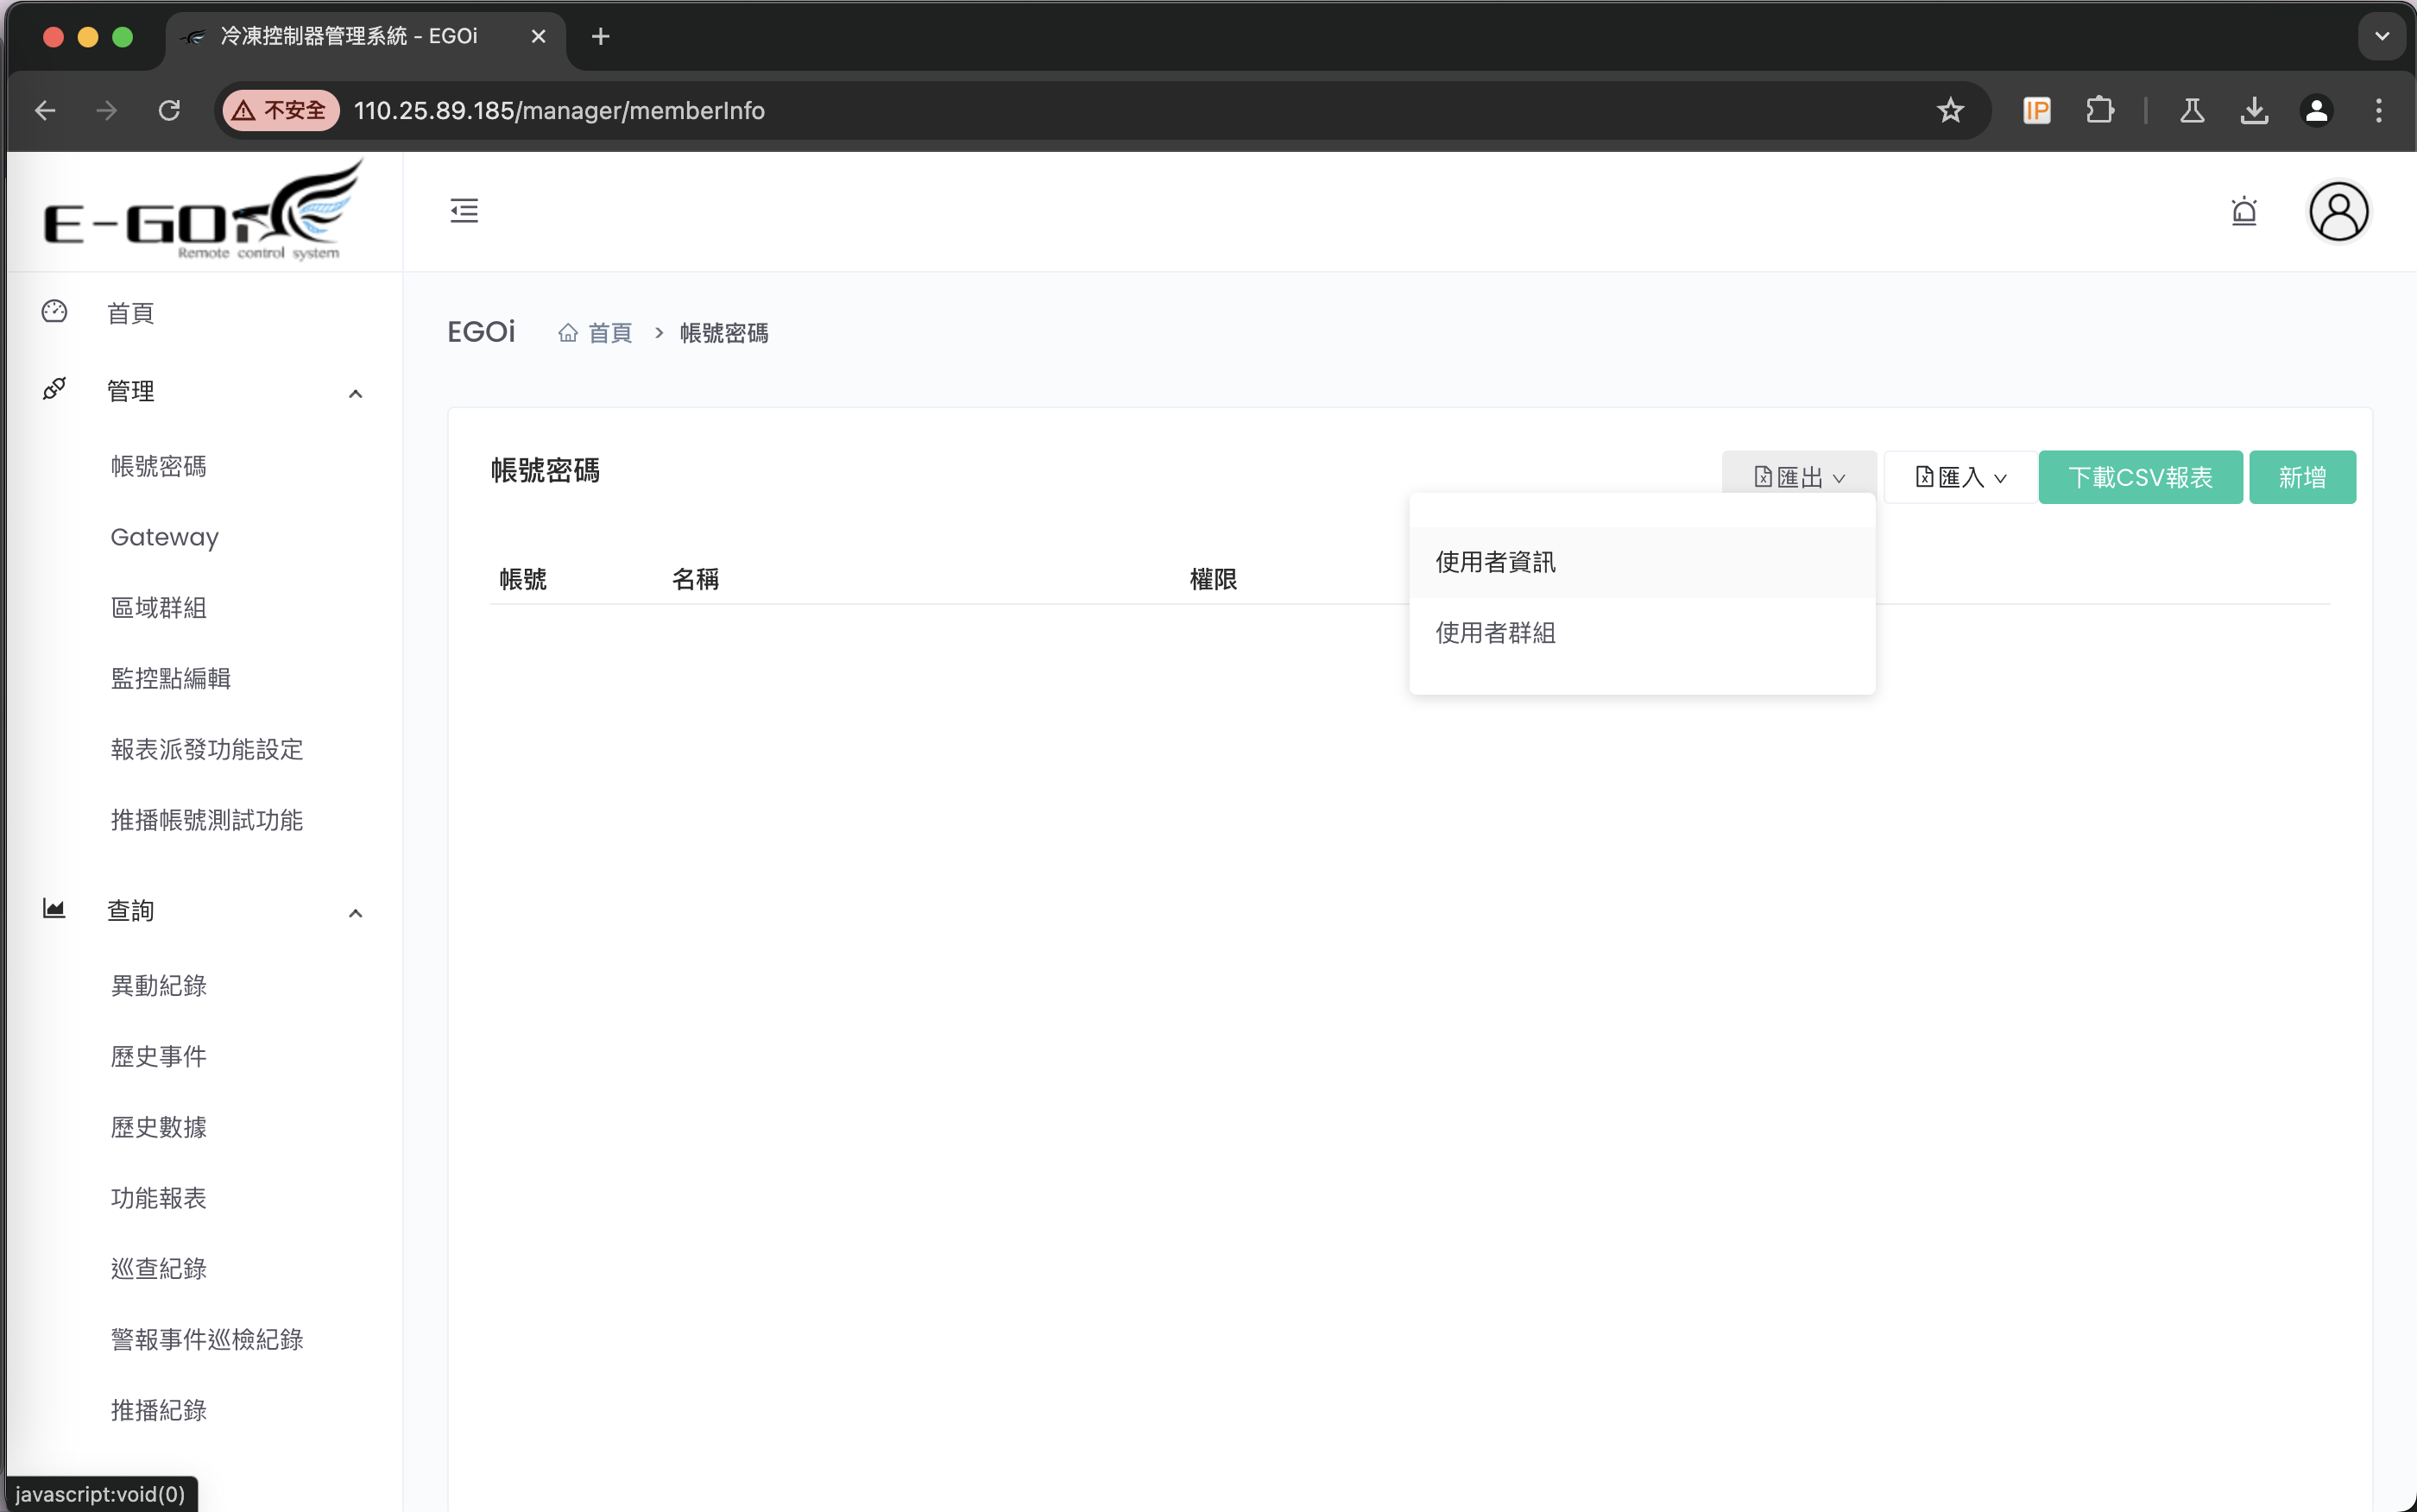Open Chrome Labs flask icon
Image resolution: width=2417 pixels, height=1512 pixels.
point(2192,110)
